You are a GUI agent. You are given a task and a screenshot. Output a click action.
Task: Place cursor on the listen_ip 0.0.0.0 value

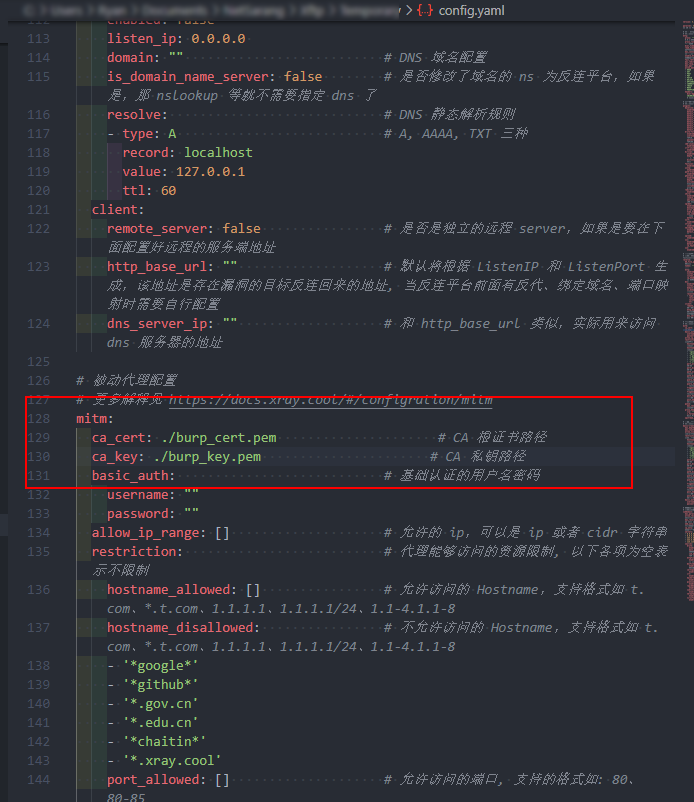pos(218,38)
